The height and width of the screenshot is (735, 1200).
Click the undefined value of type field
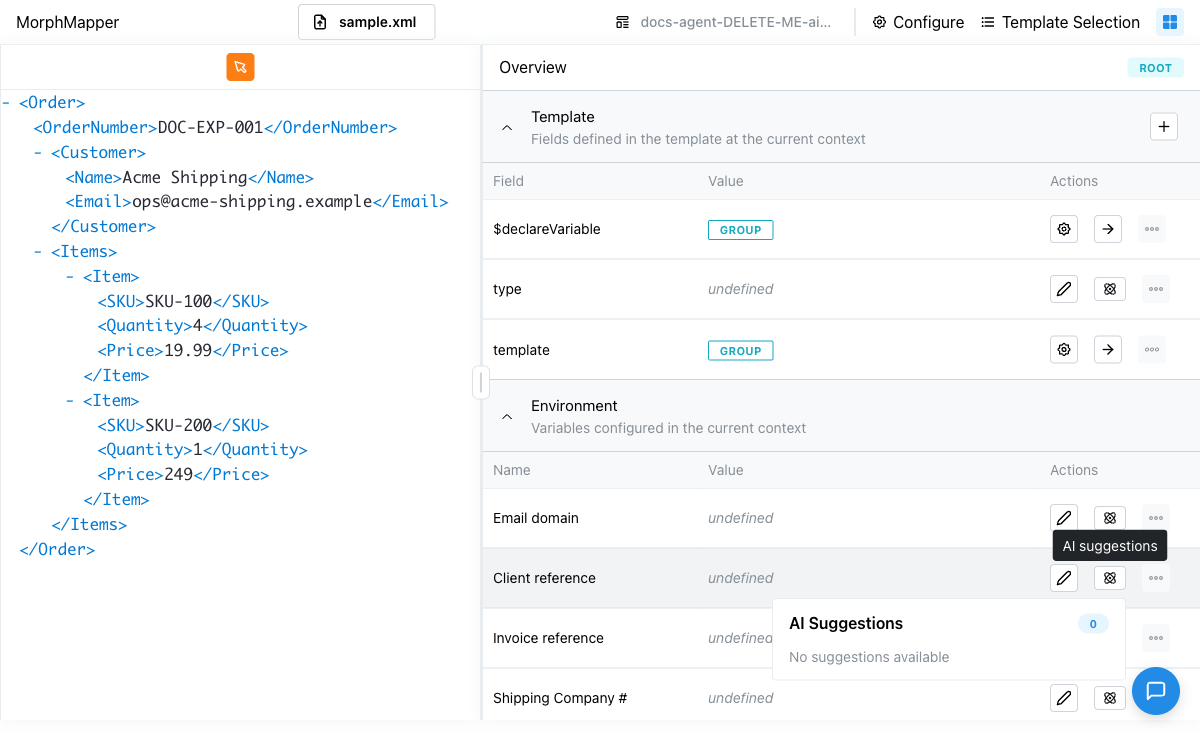741,289
